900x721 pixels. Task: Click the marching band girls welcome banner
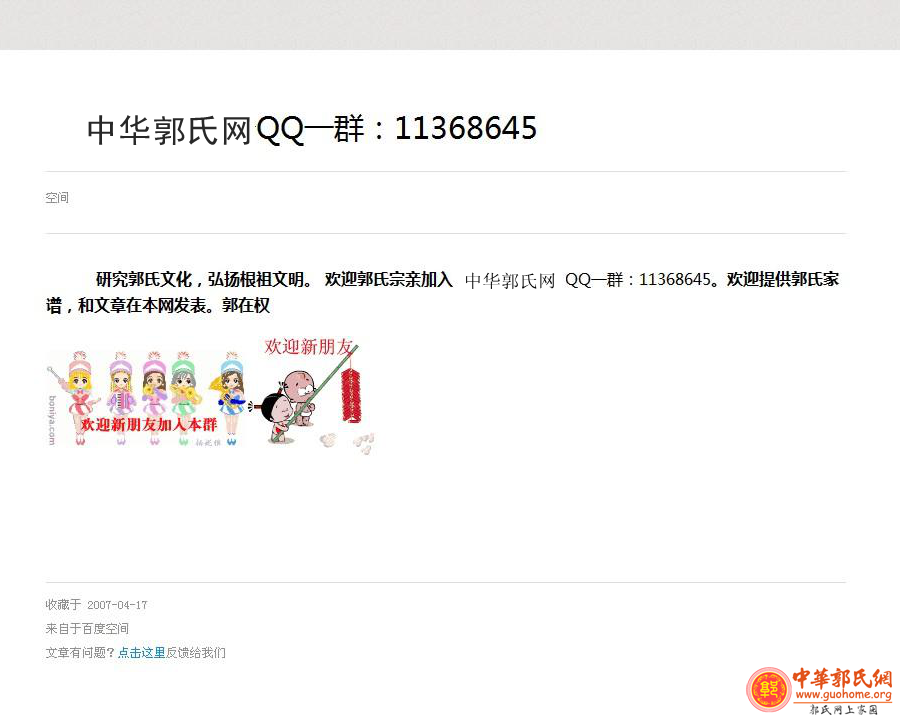point(148,398)
